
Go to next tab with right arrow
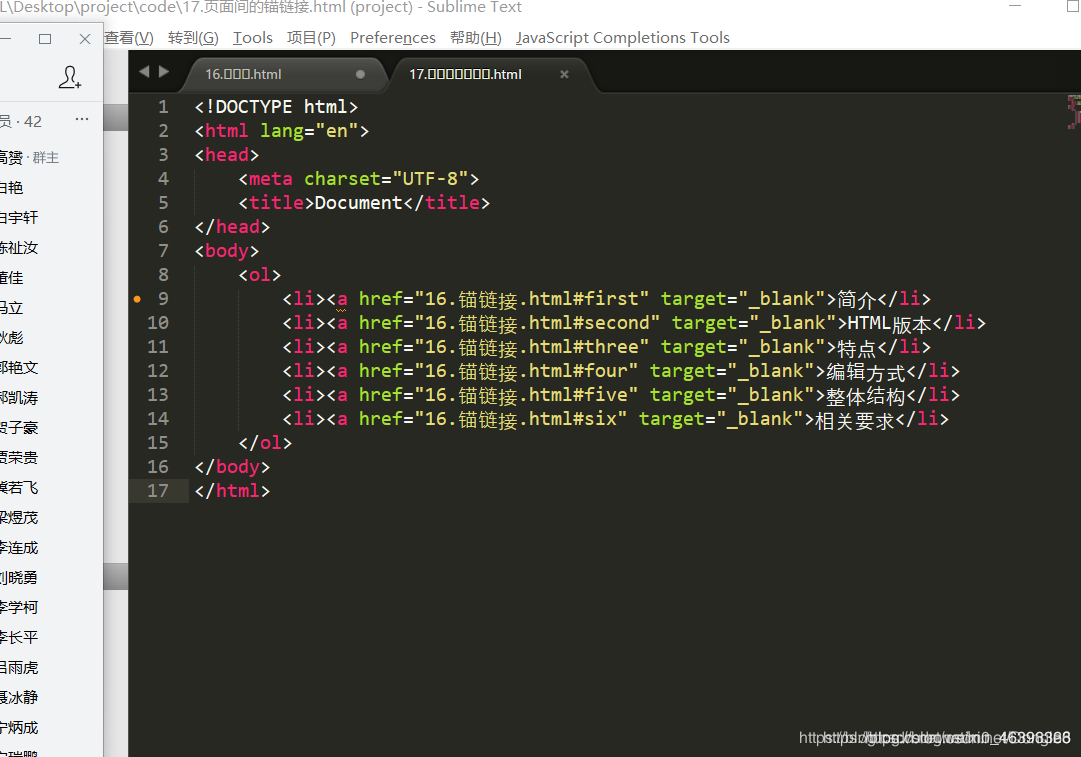click(164, 71)
